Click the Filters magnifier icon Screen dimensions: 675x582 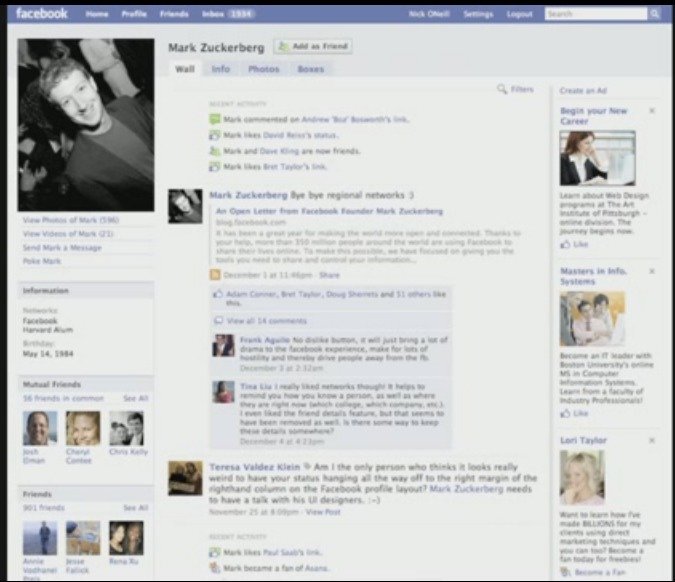point(502,89)
